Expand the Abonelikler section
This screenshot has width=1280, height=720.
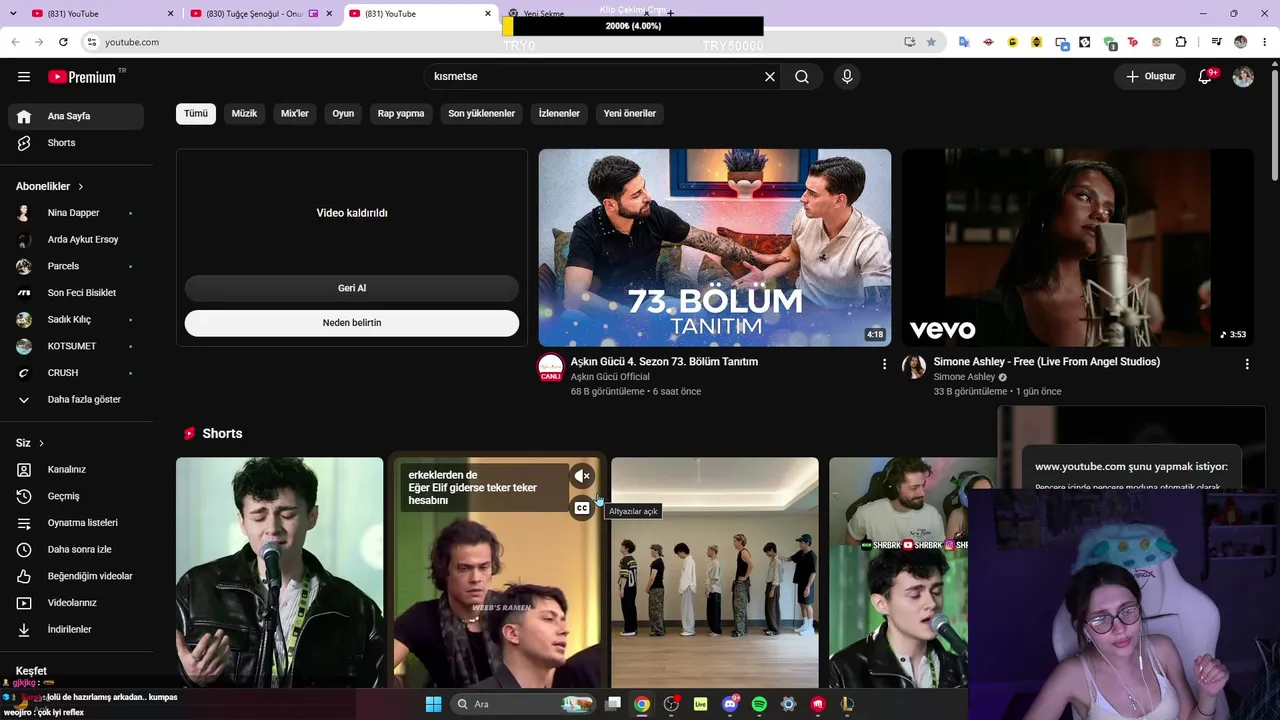[x=50, y=186]
